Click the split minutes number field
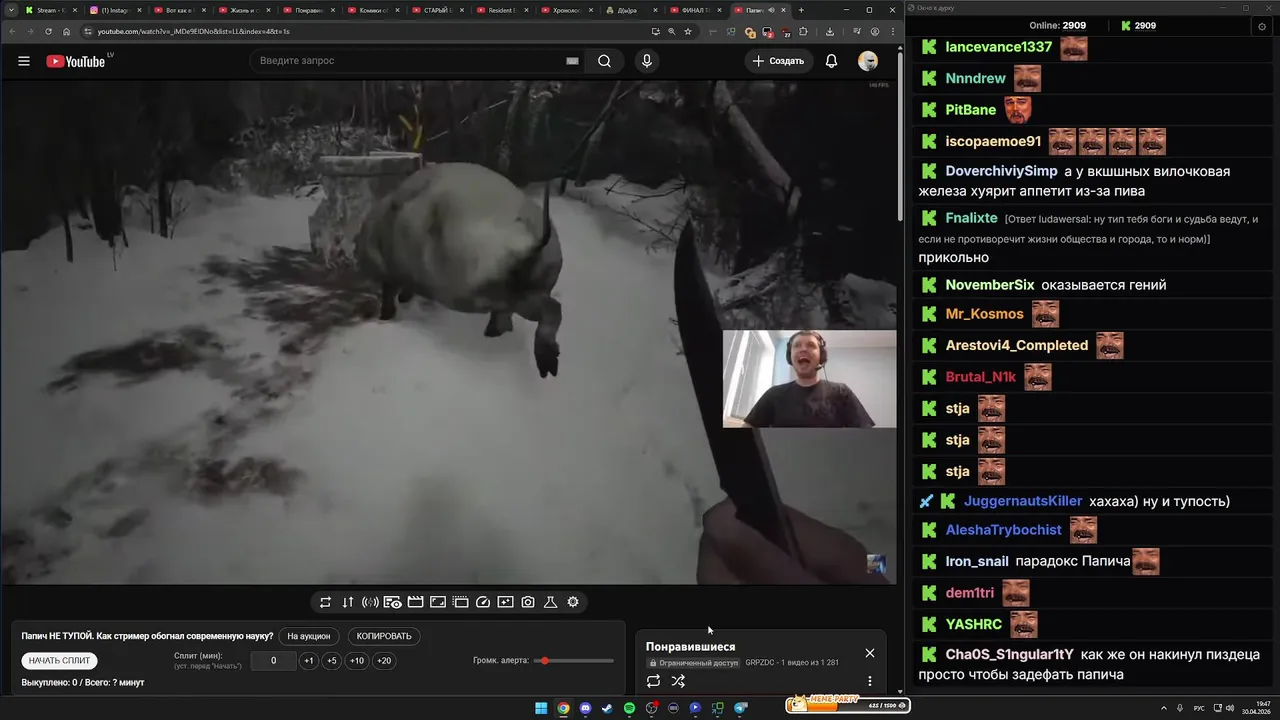 (x=273, y=661)
